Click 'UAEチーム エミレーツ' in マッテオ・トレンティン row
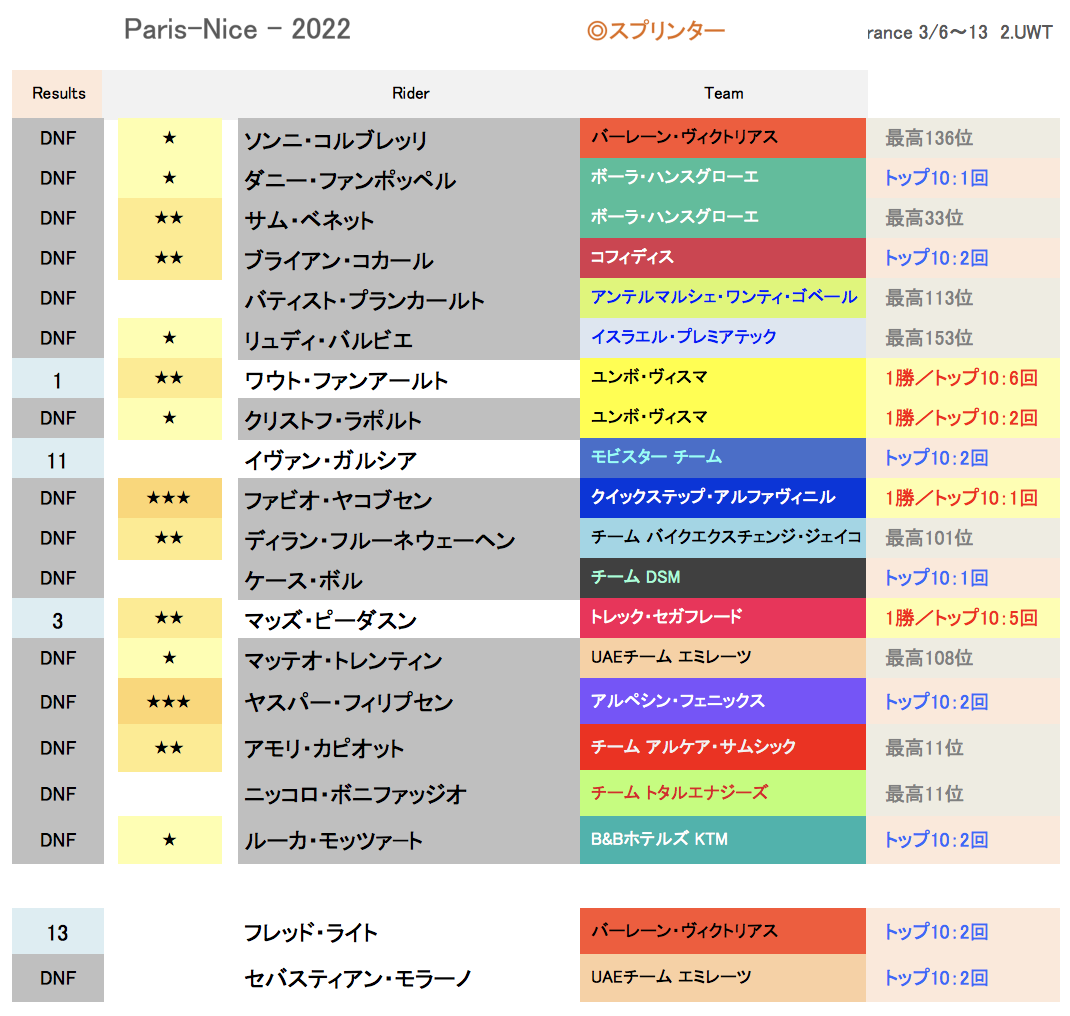1070x1016 pixels. [723, 658]
